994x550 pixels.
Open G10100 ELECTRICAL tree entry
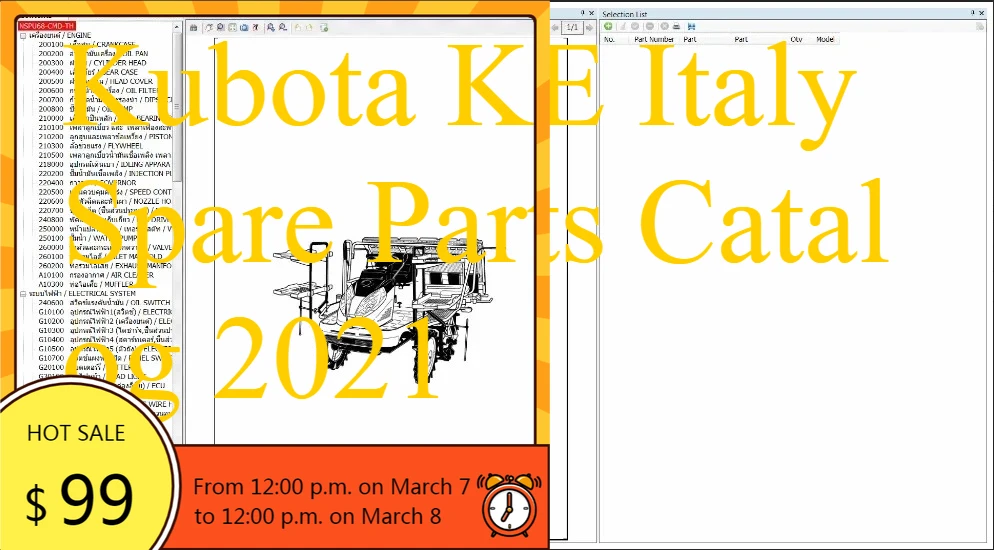click(x=105, y=312)
